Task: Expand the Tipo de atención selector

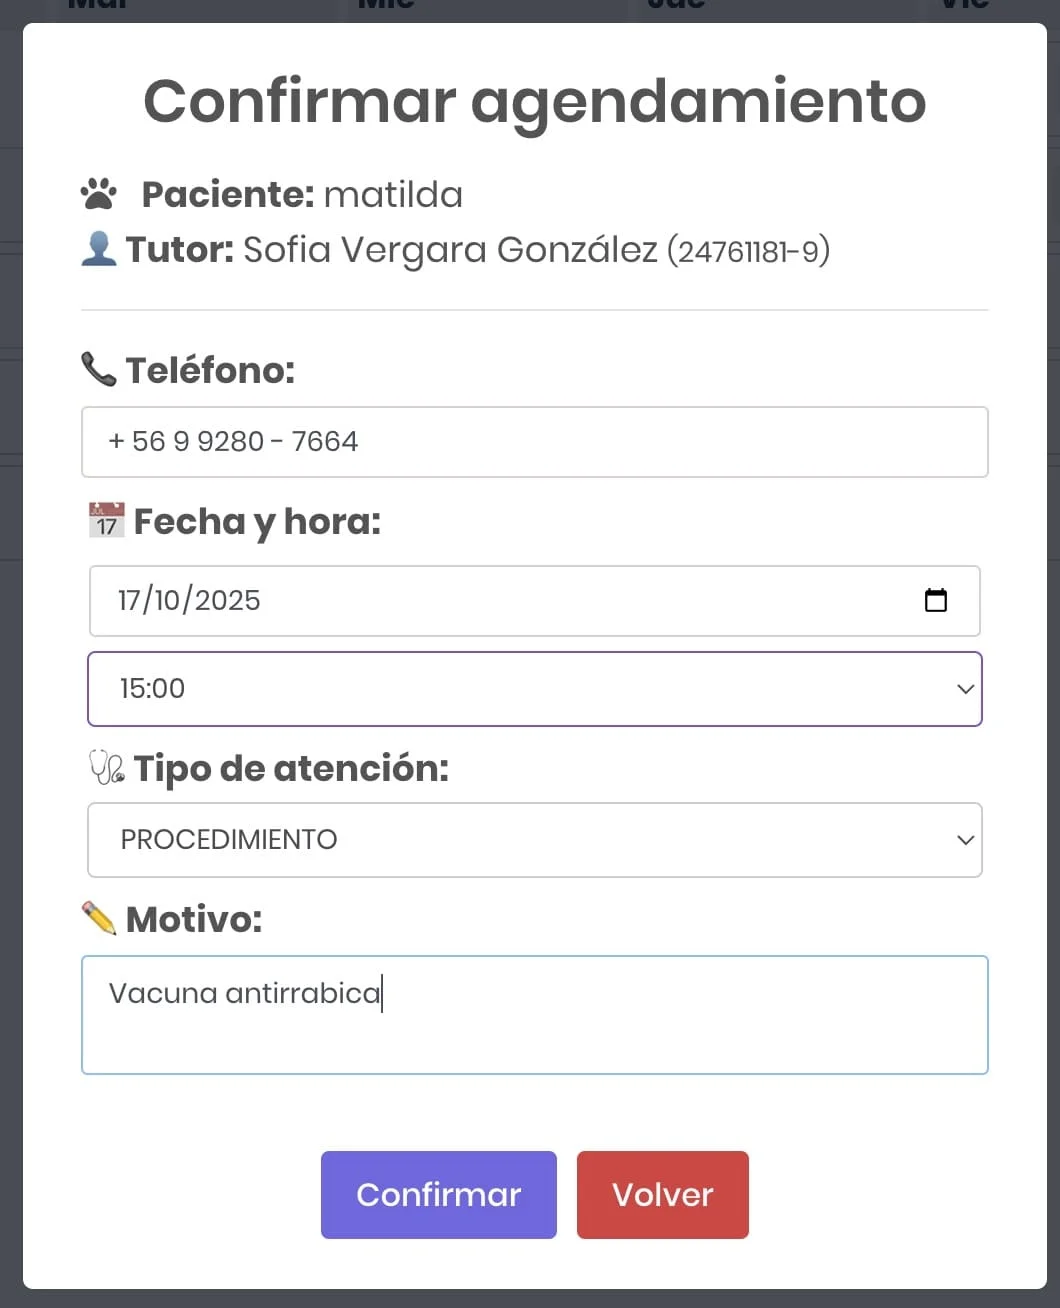Action: pyautogui.click(x=535, y=840)
